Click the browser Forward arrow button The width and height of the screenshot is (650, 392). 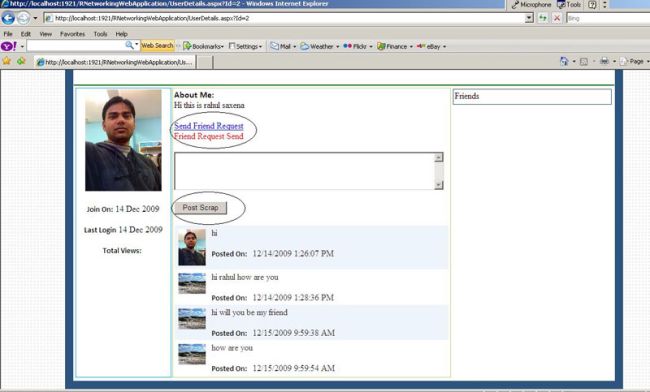(23, 18)
